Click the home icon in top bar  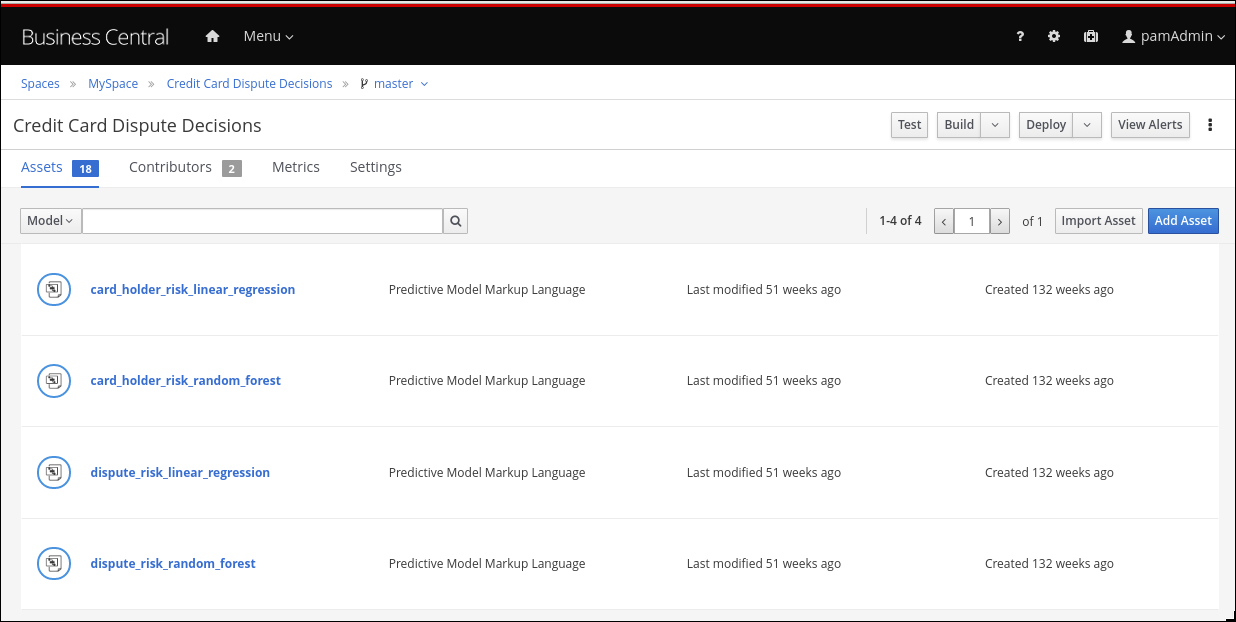click(212, 36)
